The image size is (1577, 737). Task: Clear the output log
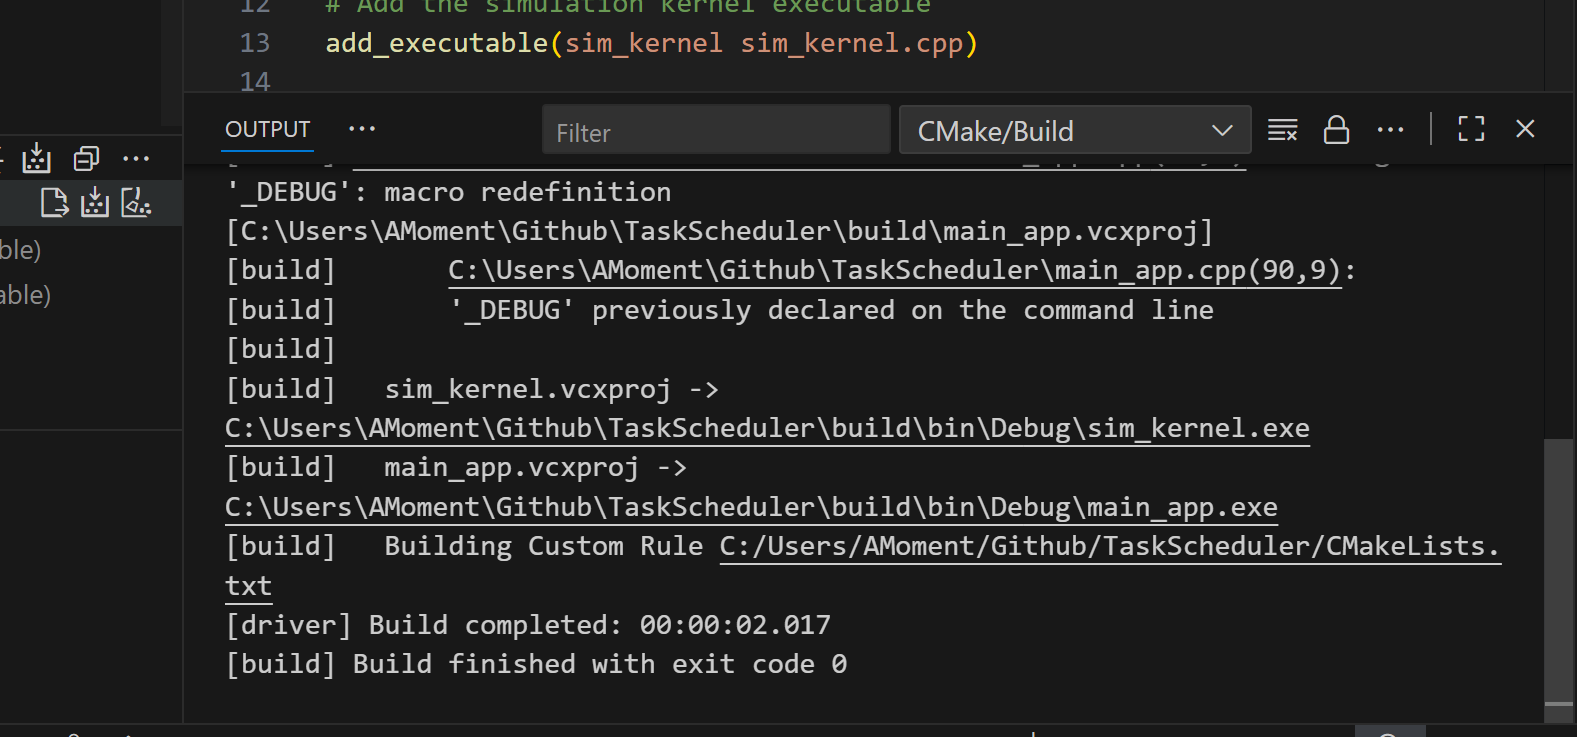pos(1282,130)
